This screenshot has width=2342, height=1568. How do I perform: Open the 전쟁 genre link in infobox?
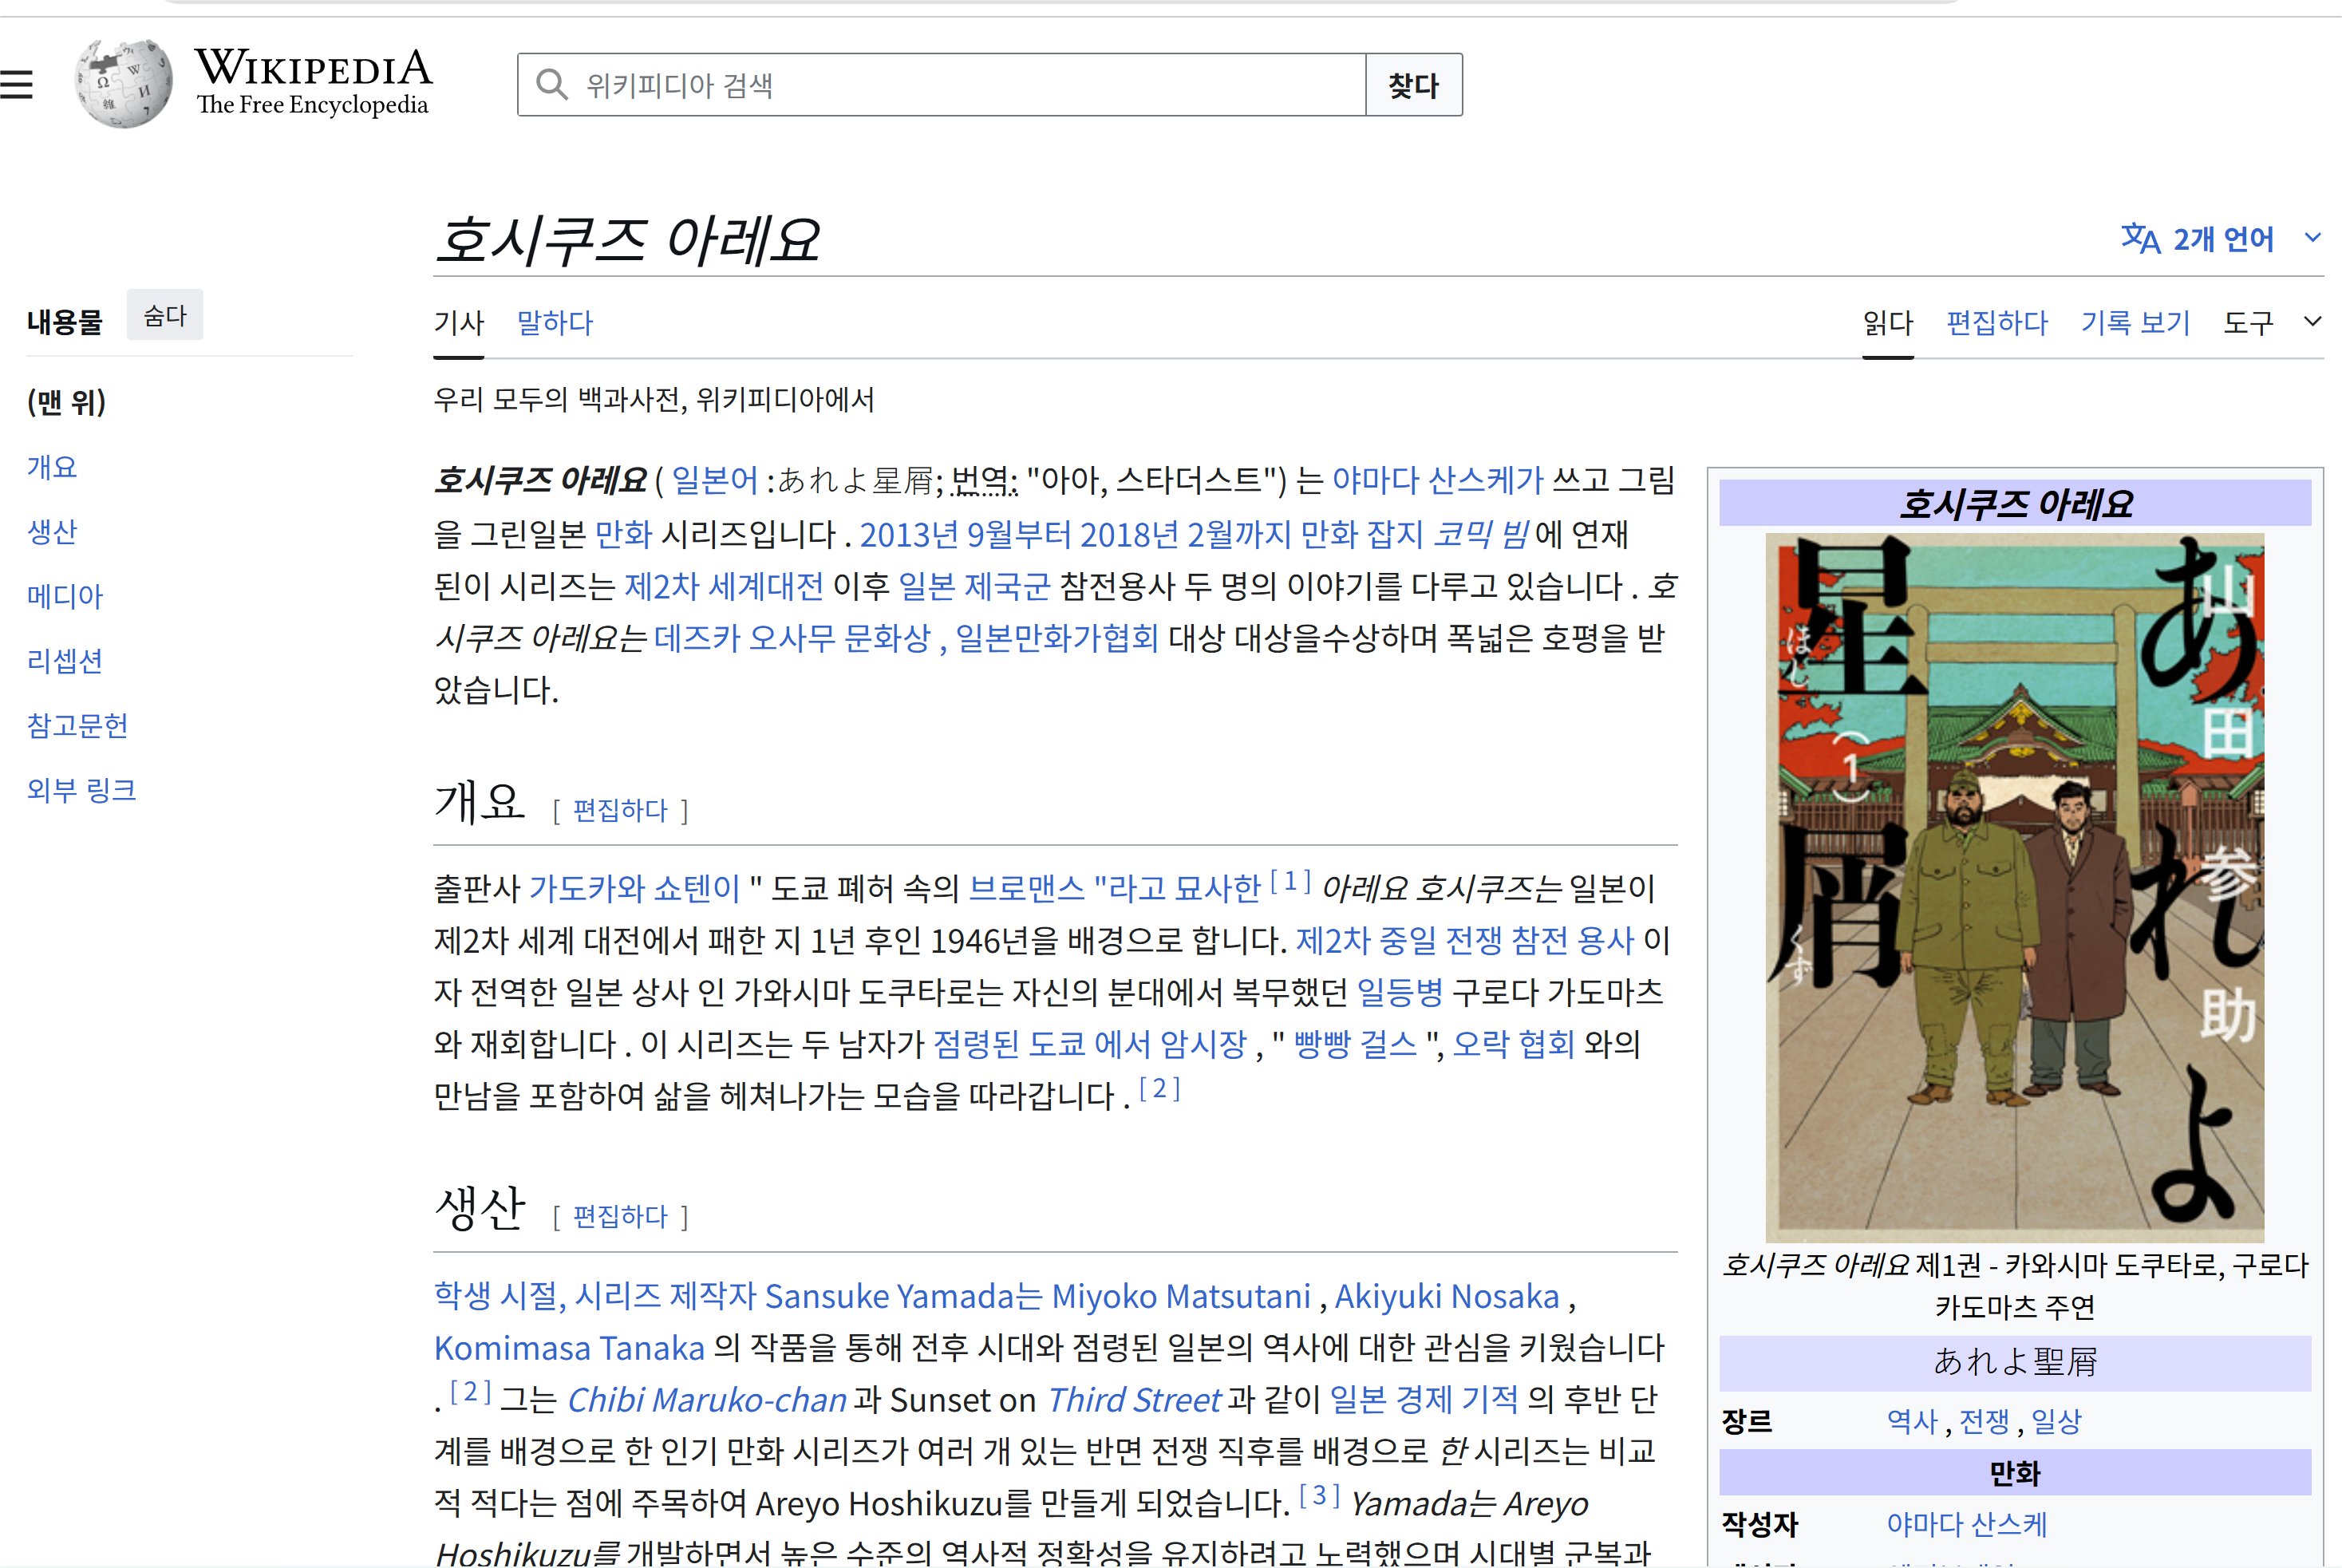[1984, 1421]
